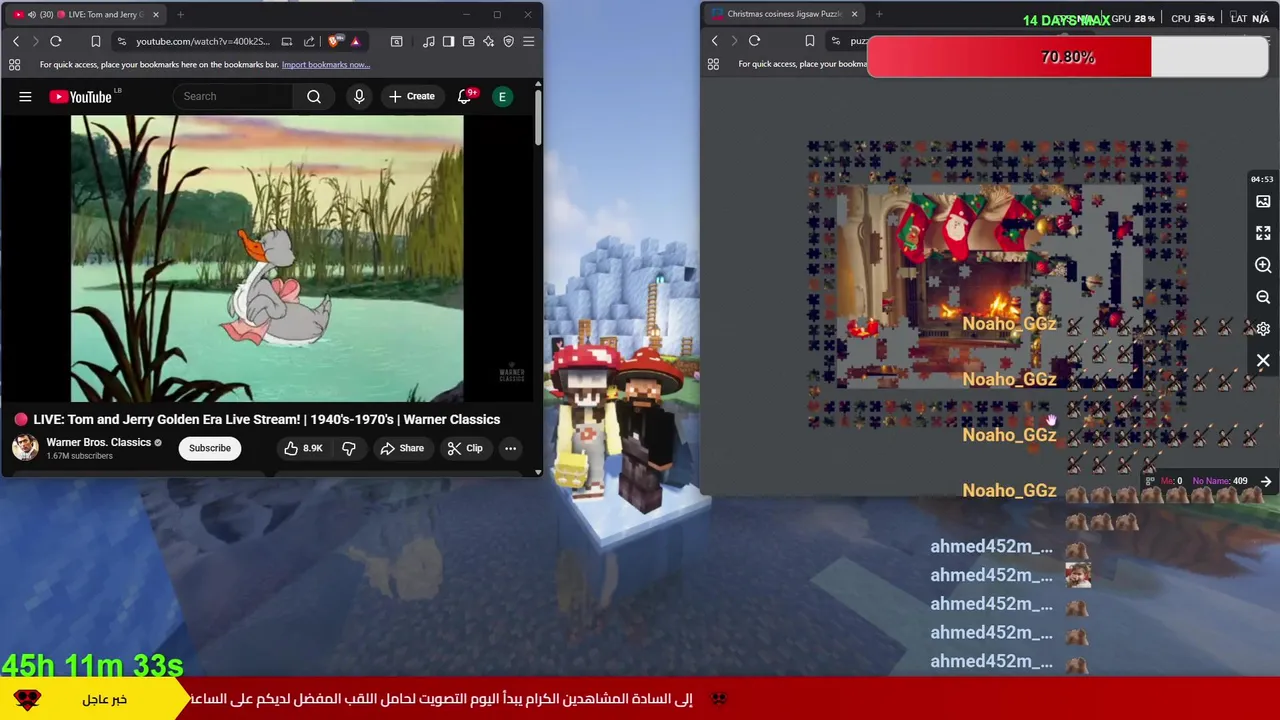This screenshot has height=720, width=1280.
Task: Open VPN shield icon in YouTube window
Action: tap(508, 41)
